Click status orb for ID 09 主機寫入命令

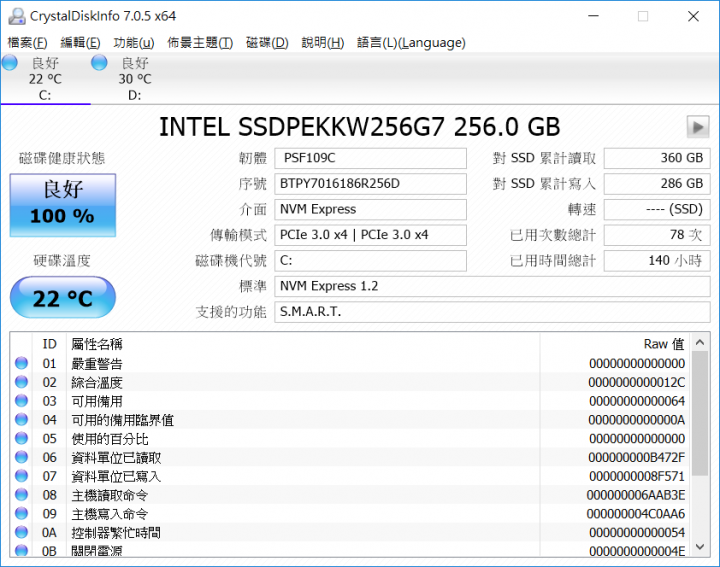(x=21, y=514)
